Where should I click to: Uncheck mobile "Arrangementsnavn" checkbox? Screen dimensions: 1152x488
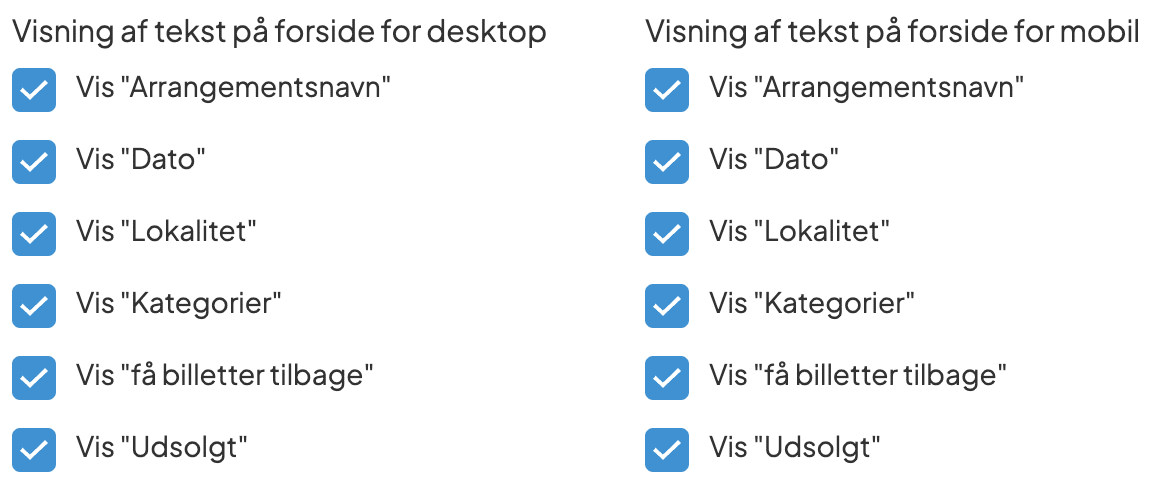pyautogui.click(x=667, y=90)
